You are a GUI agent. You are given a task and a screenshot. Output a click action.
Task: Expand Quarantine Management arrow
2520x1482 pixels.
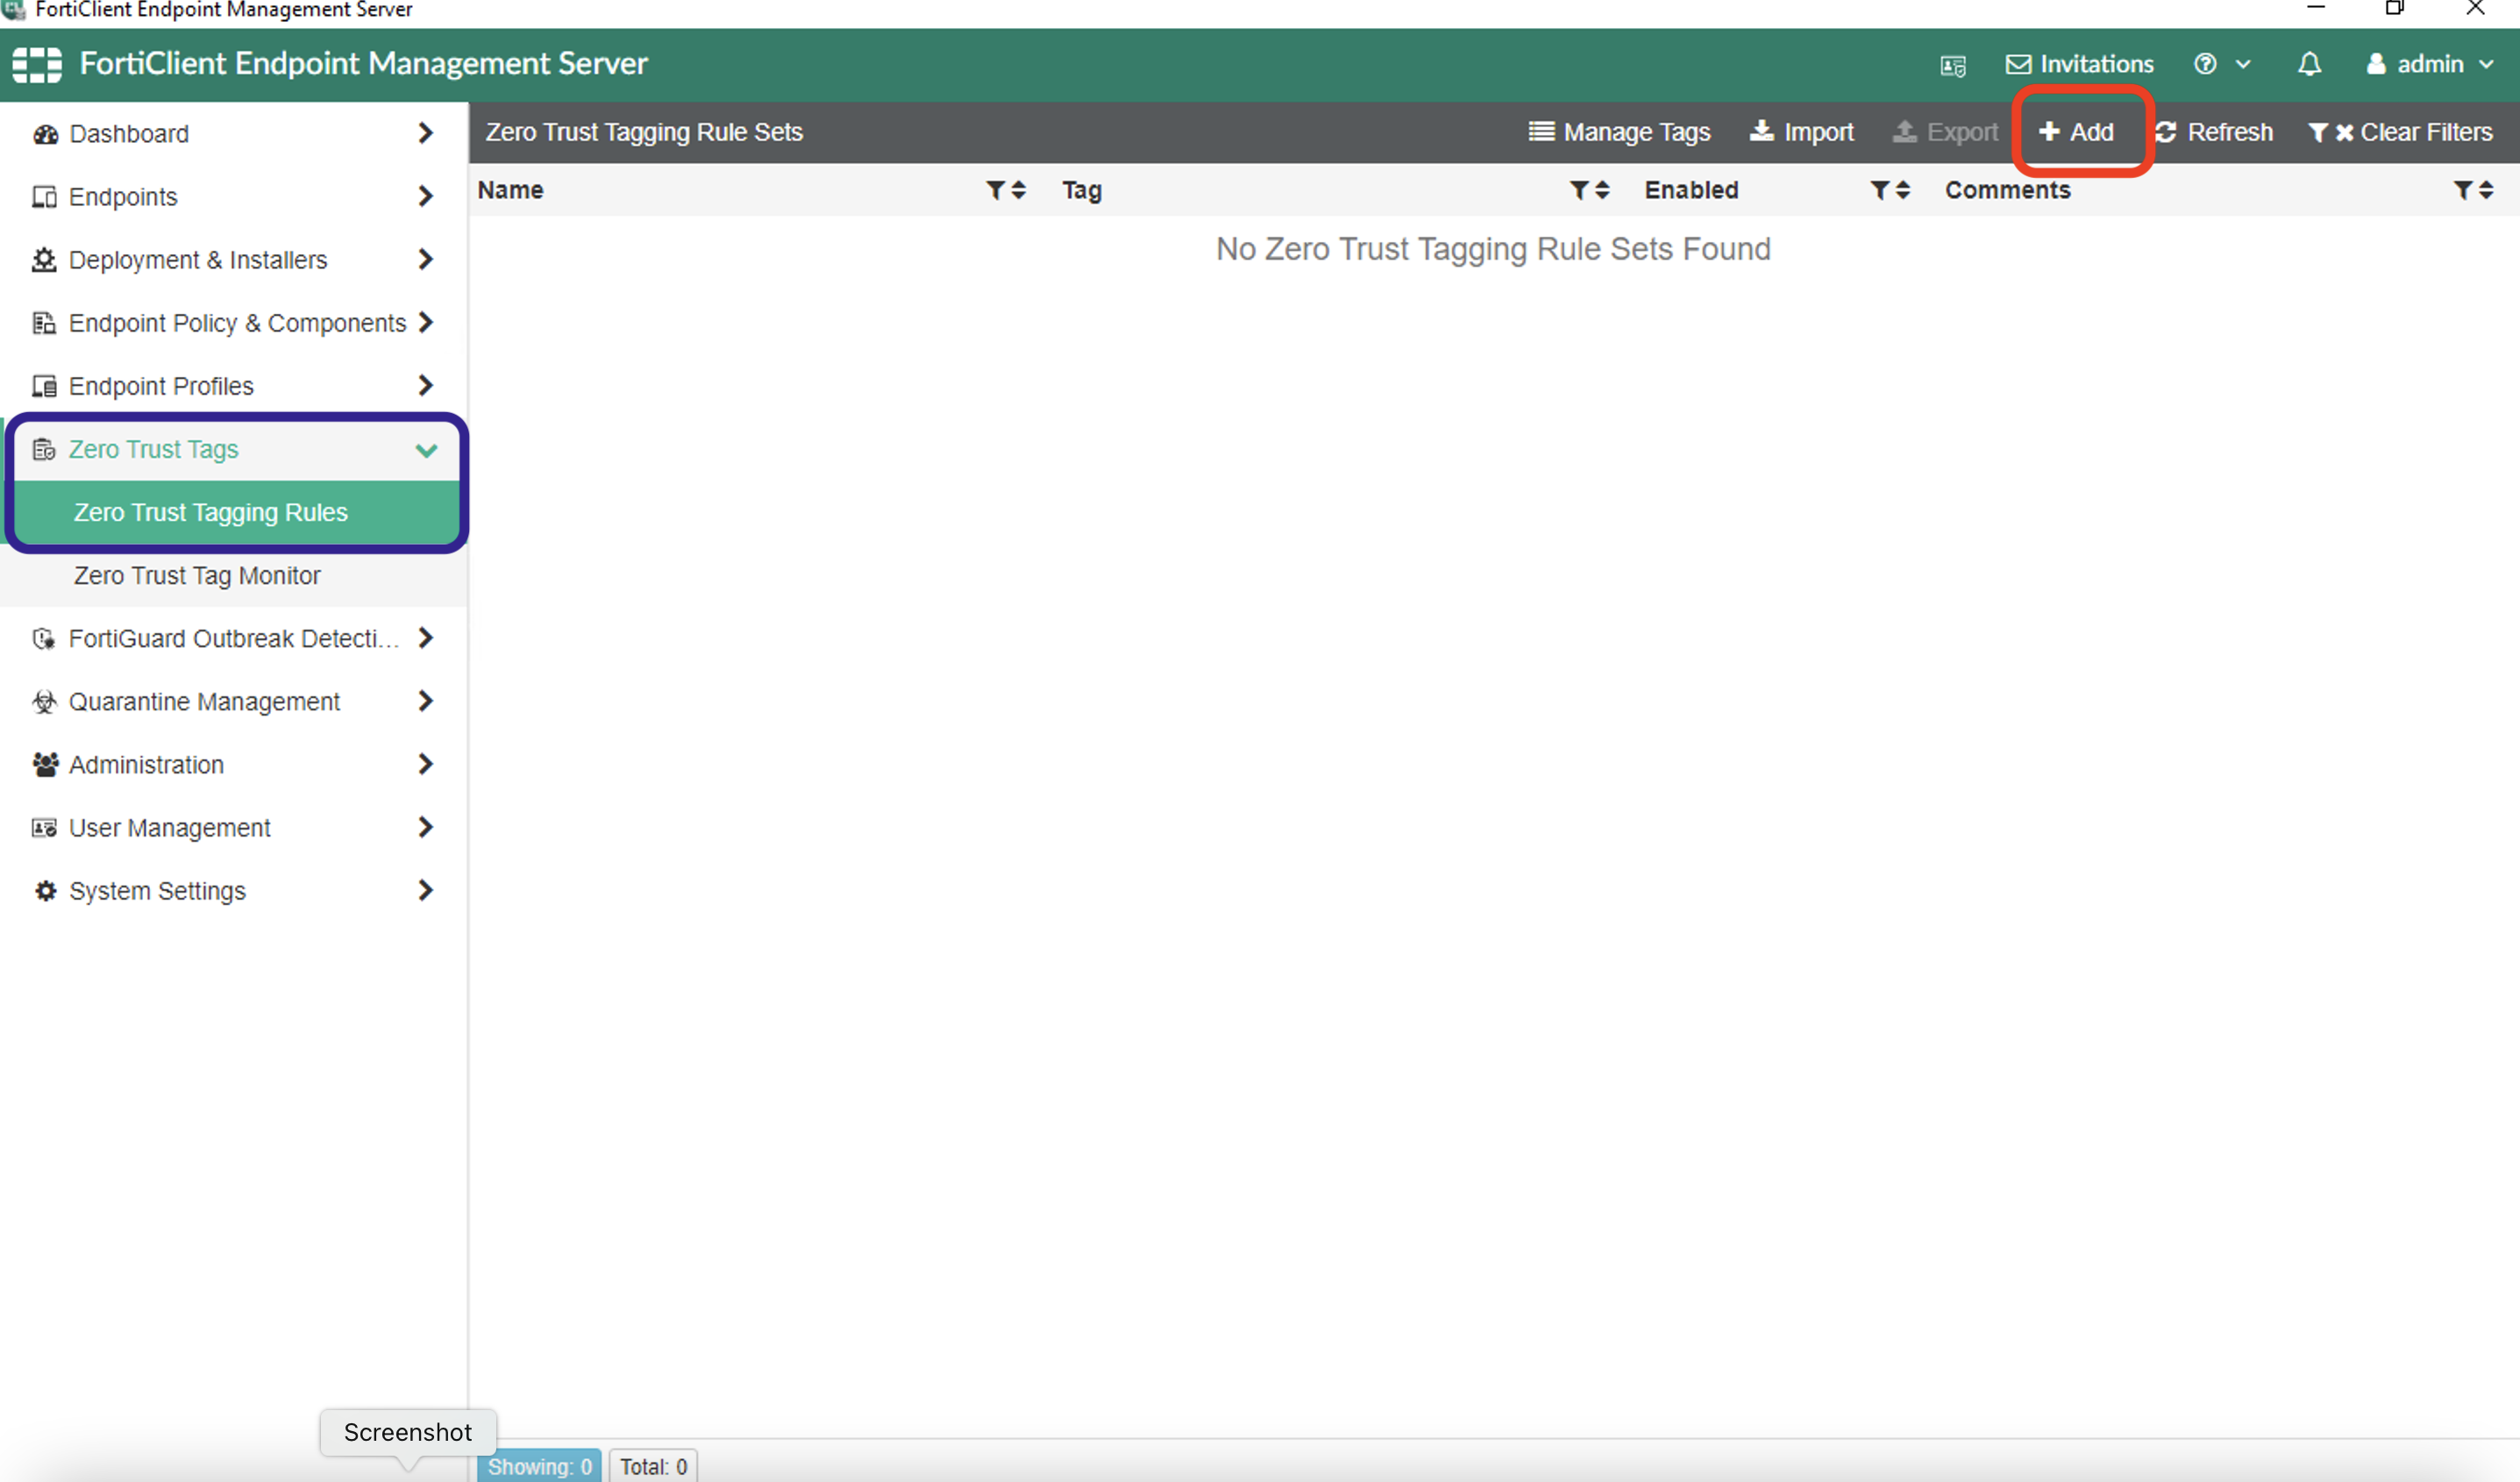[x=426, y=700]
